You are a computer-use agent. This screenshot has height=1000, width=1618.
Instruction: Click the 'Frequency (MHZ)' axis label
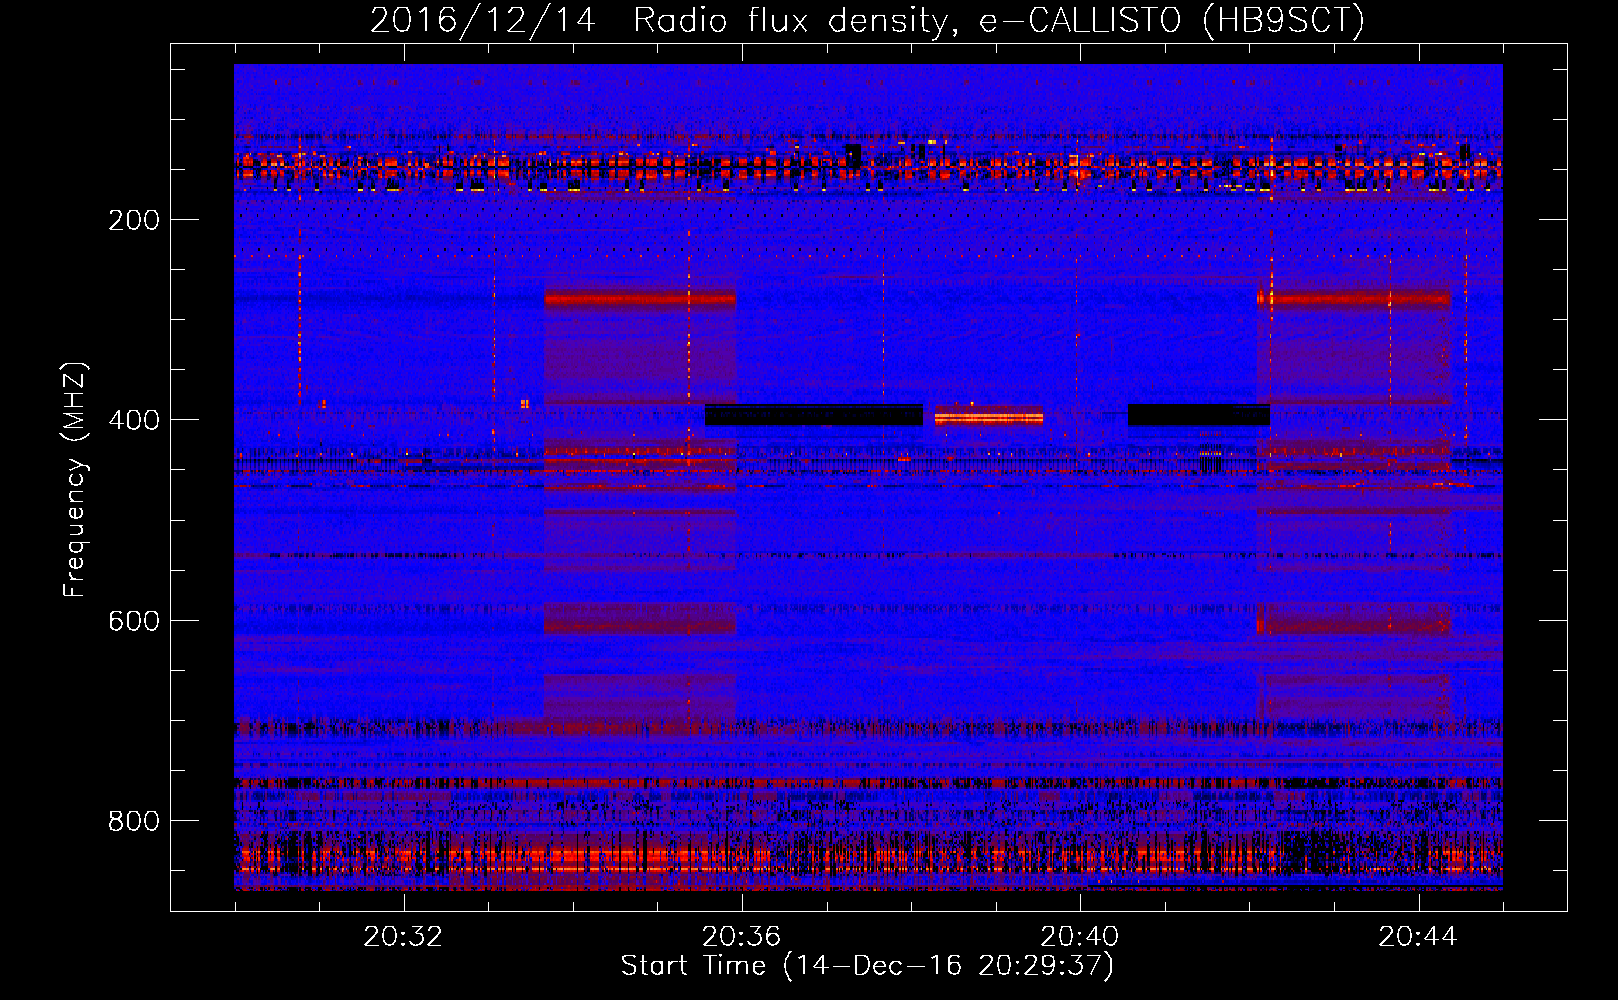pos(75,480)
